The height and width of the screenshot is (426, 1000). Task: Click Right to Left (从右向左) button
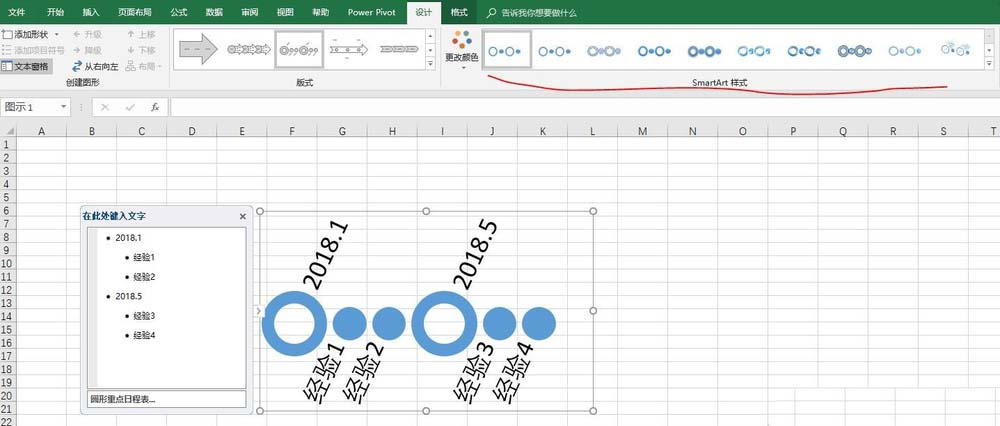(x=95, y=66)
